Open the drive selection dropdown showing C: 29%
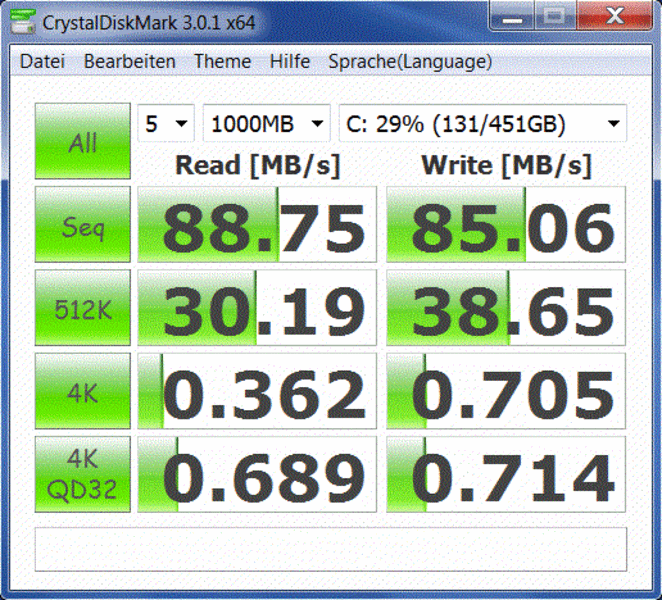 coord(483,123)
